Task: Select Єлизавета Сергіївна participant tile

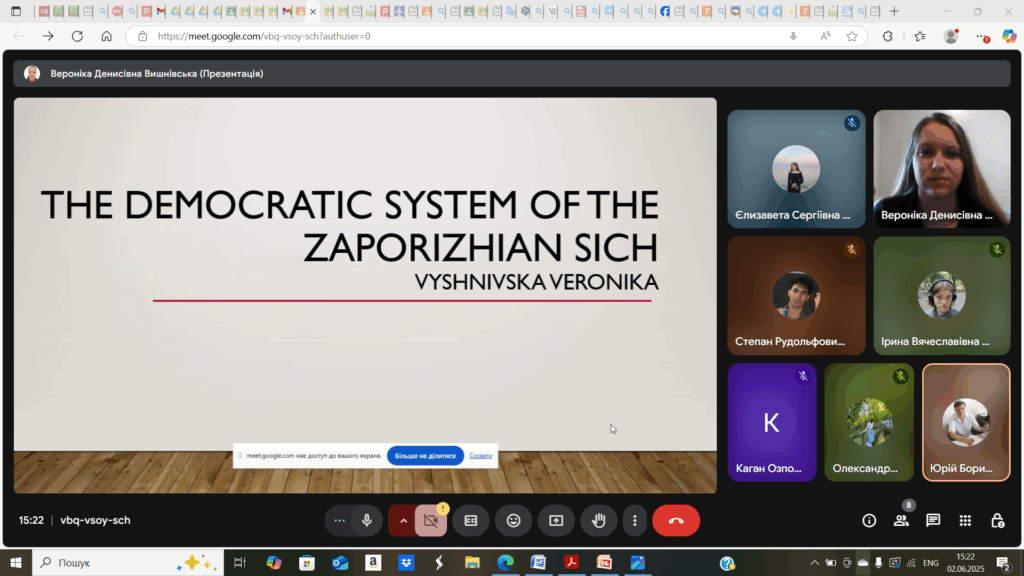Action: pos(796,168)
